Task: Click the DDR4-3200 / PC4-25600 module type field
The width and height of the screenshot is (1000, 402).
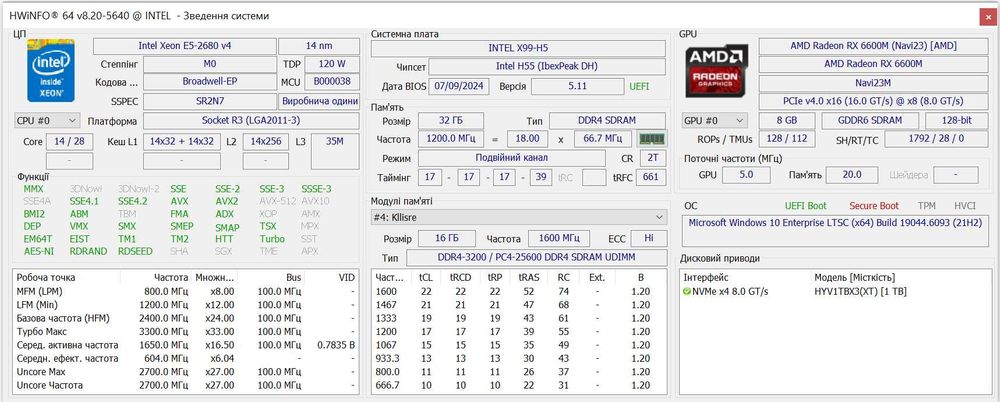Action: tap(536, 258)
